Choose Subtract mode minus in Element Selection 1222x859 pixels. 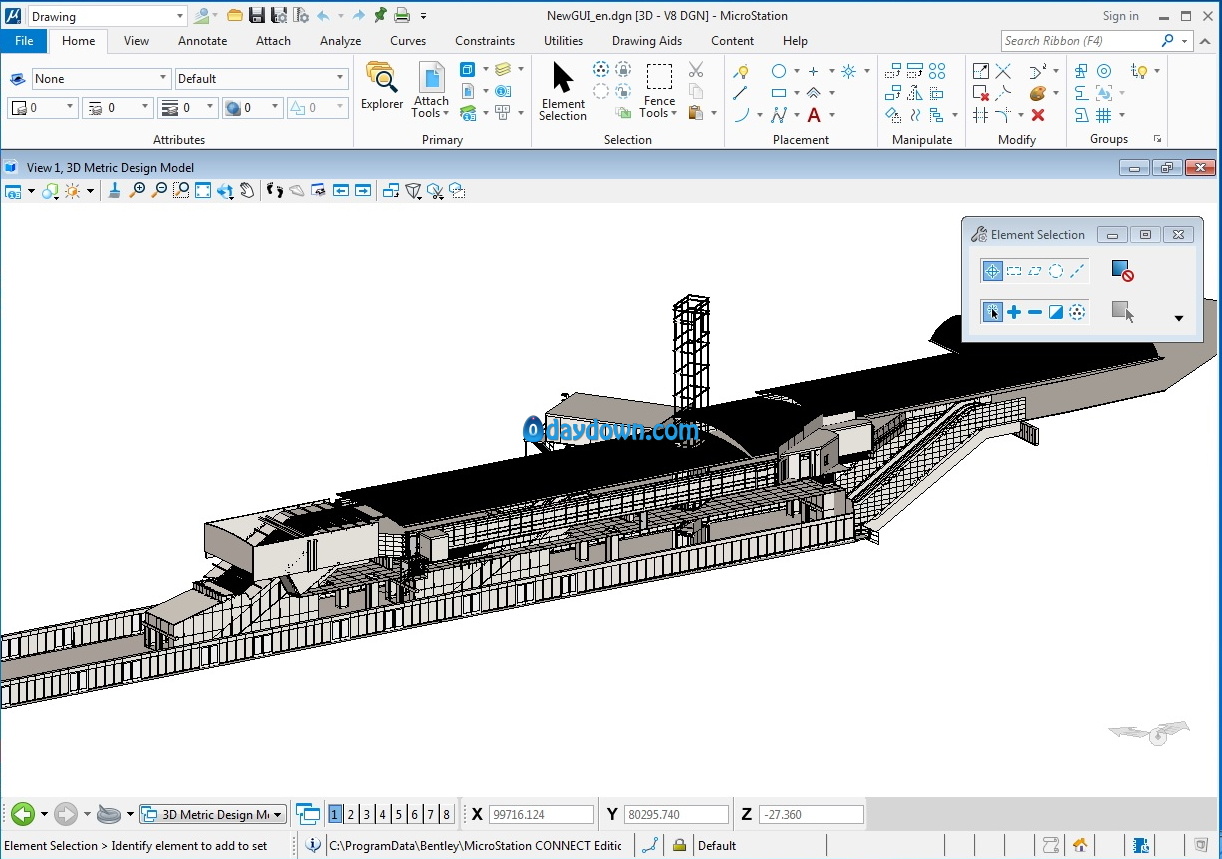point(1035,312)
